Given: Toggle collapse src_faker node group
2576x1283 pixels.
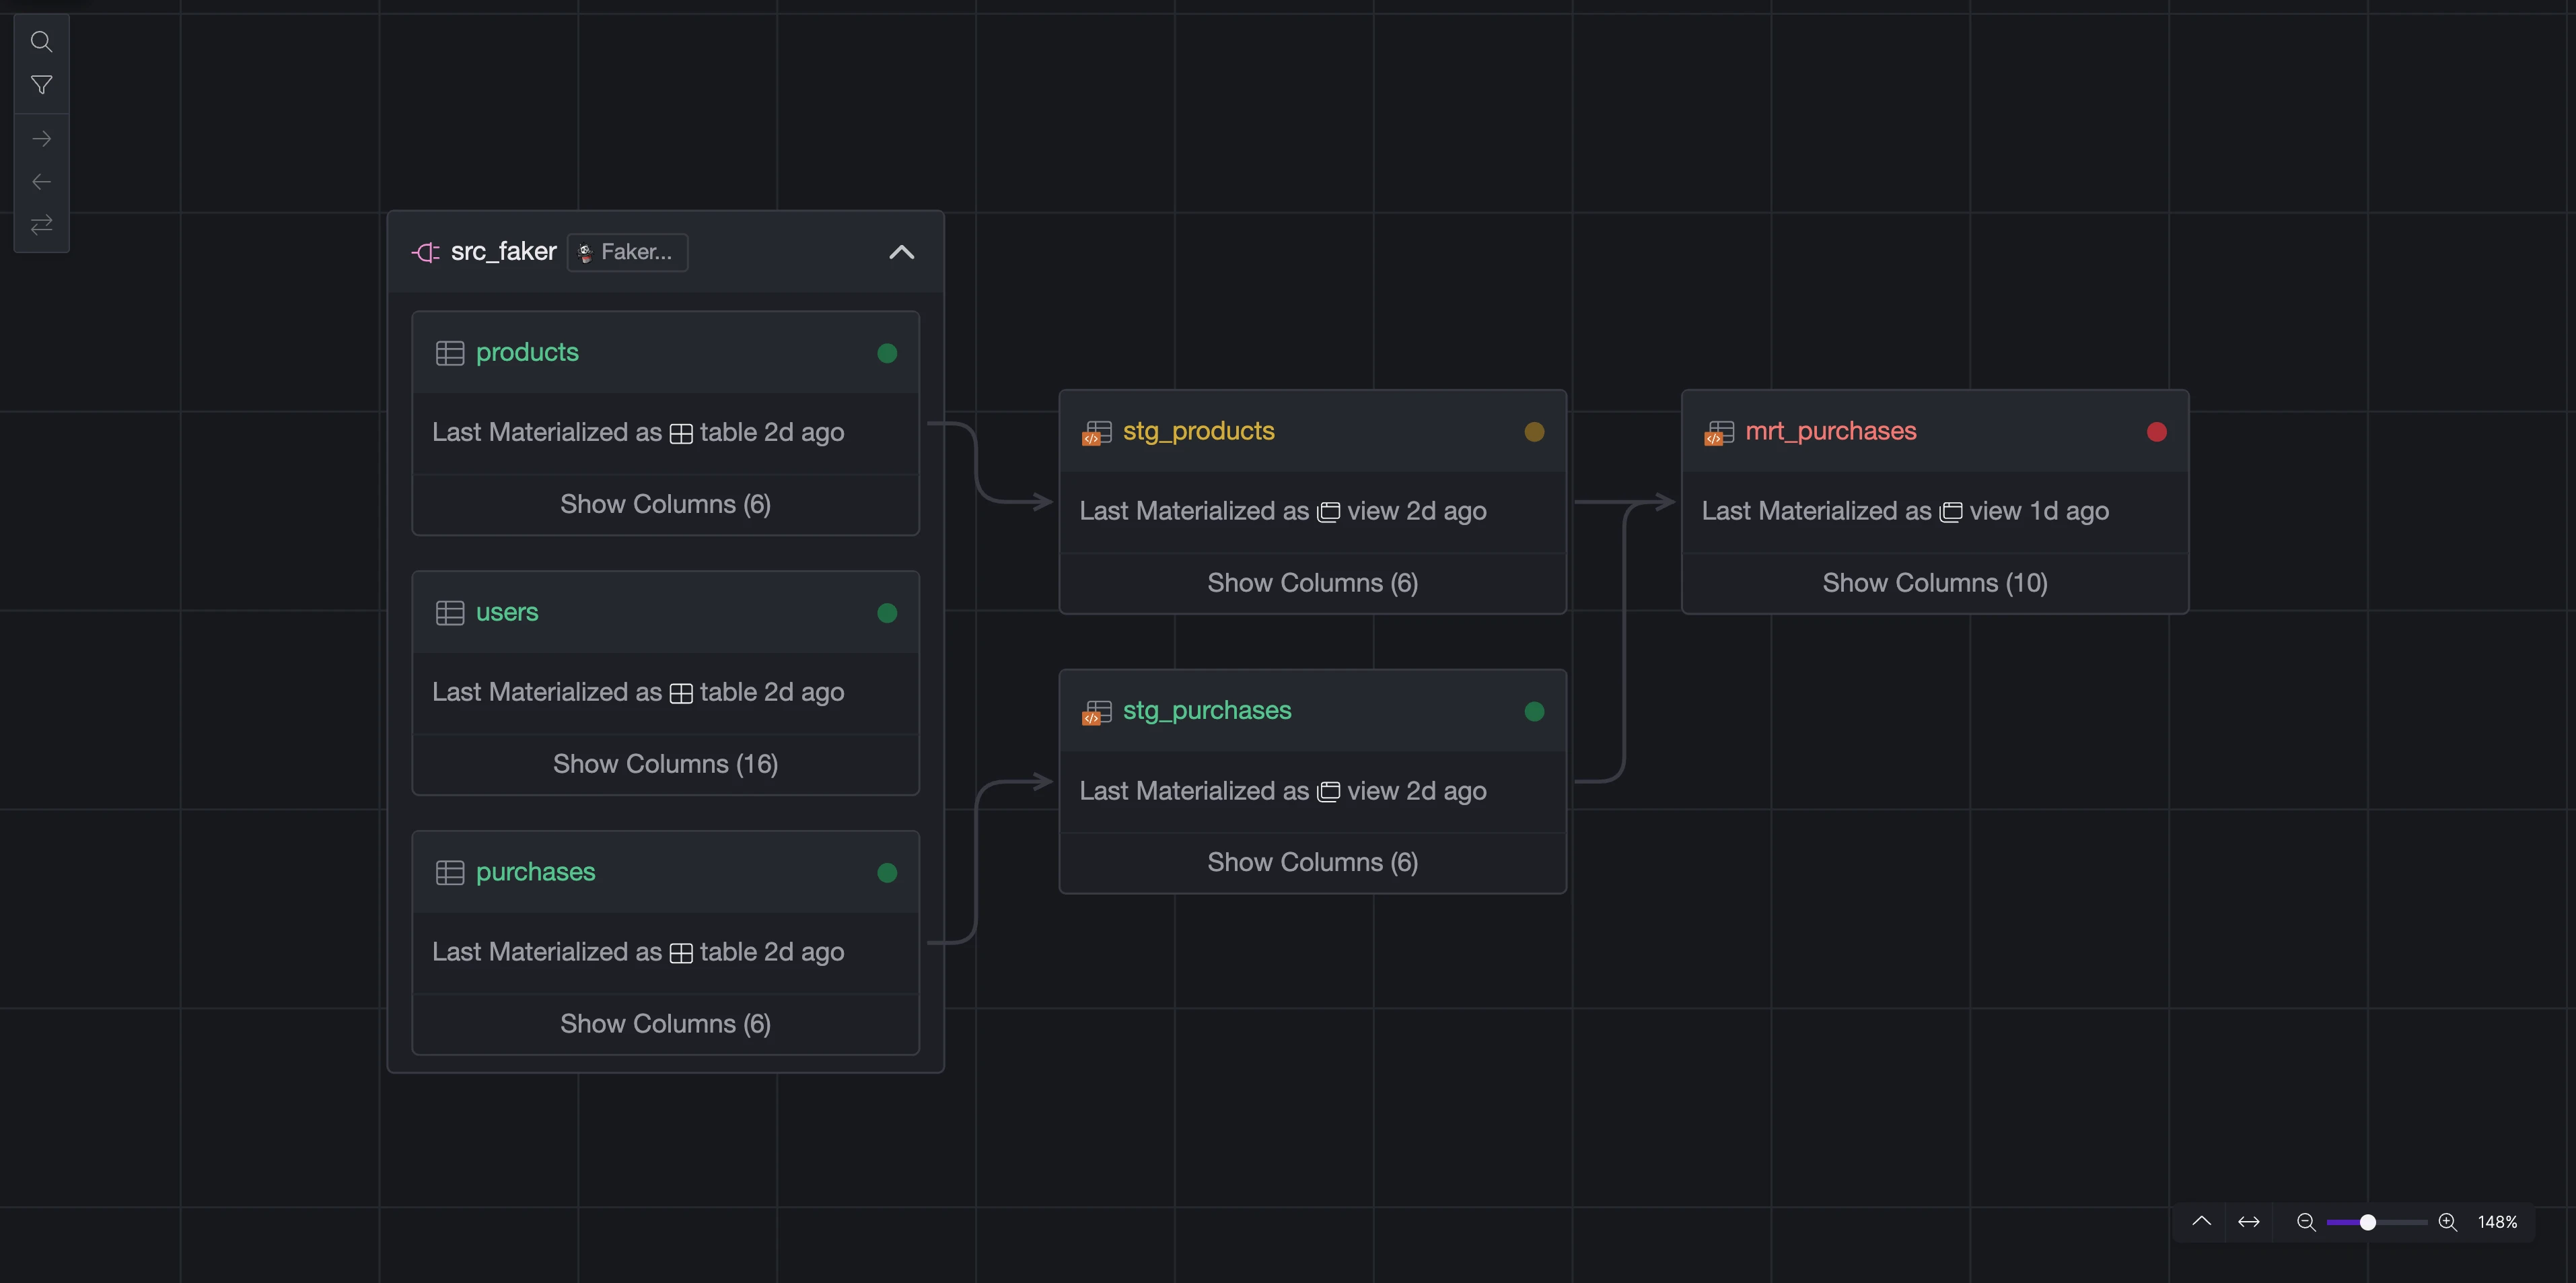Looking at the screenshot, I should 902,251.
